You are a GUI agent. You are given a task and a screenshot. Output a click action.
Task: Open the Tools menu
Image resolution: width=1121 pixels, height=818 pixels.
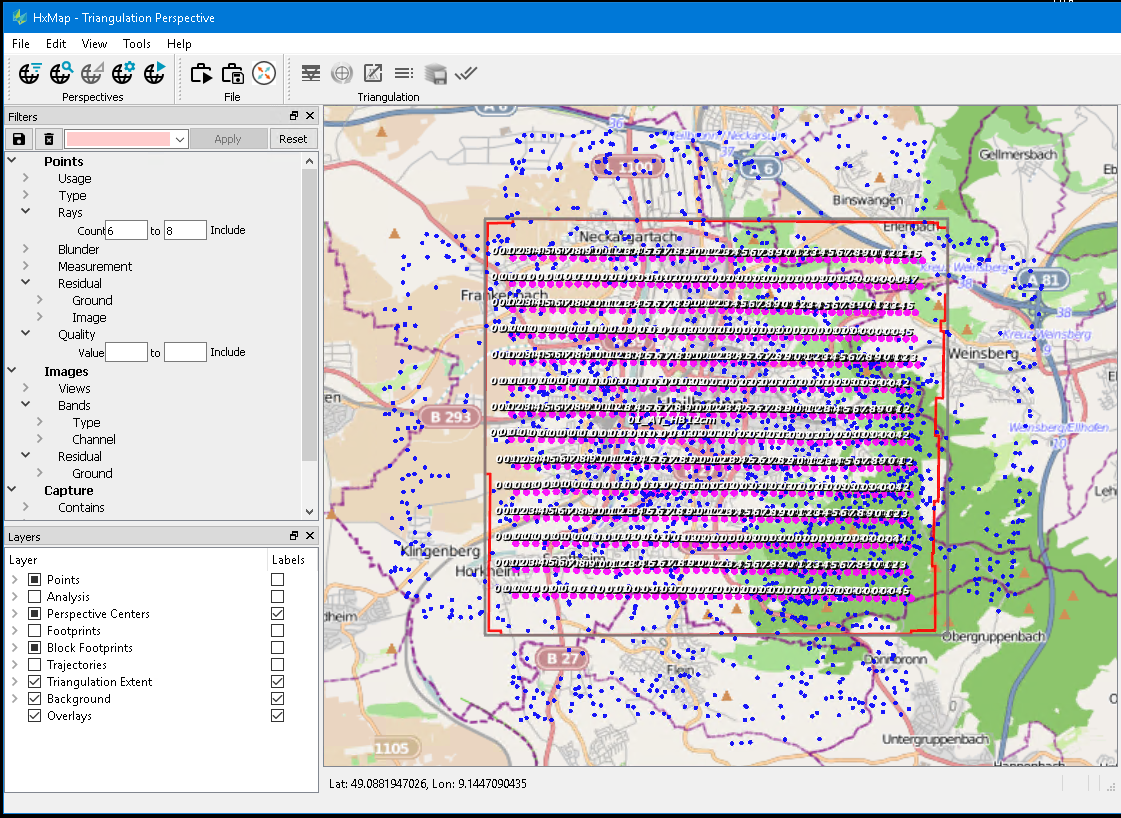(x=137, y=44)
